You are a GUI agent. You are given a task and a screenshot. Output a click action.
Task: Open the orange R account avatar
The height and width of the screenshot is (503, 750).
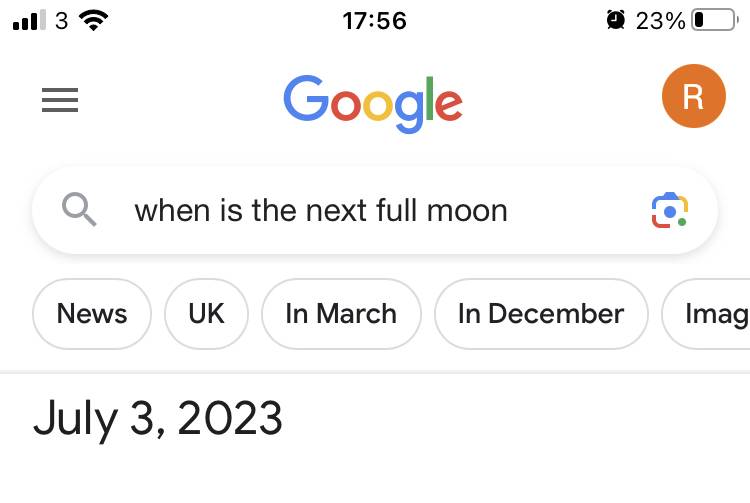[x=694, y=96]
